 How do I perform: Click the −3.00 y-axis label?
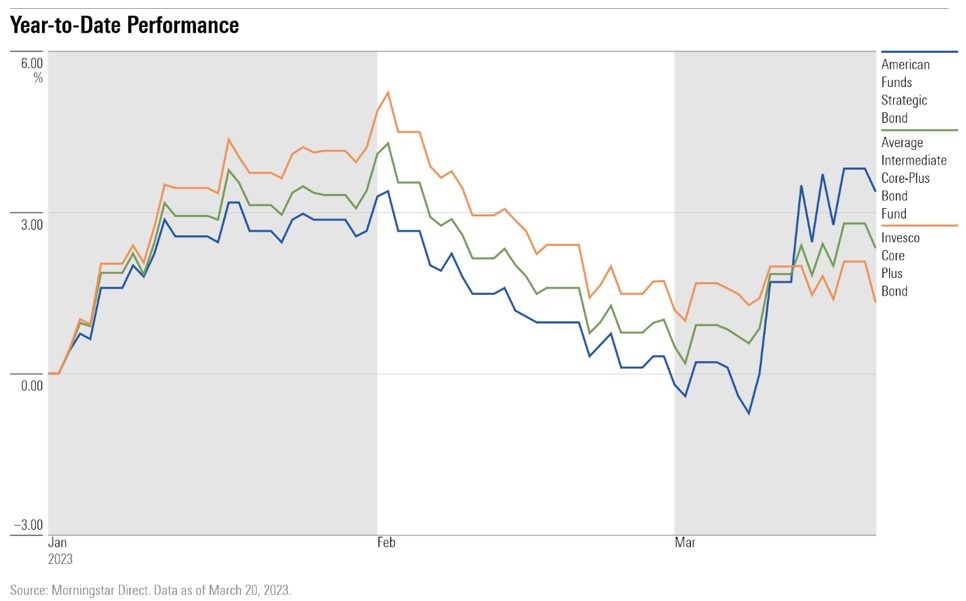pos(28,526)
